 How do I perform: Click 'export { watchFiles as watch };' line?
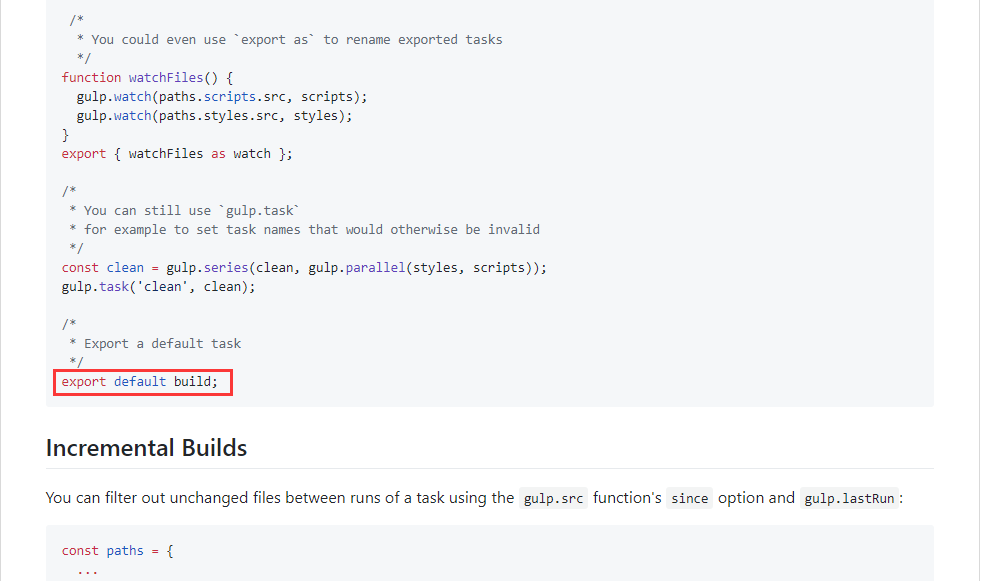(x=177, y=153)
